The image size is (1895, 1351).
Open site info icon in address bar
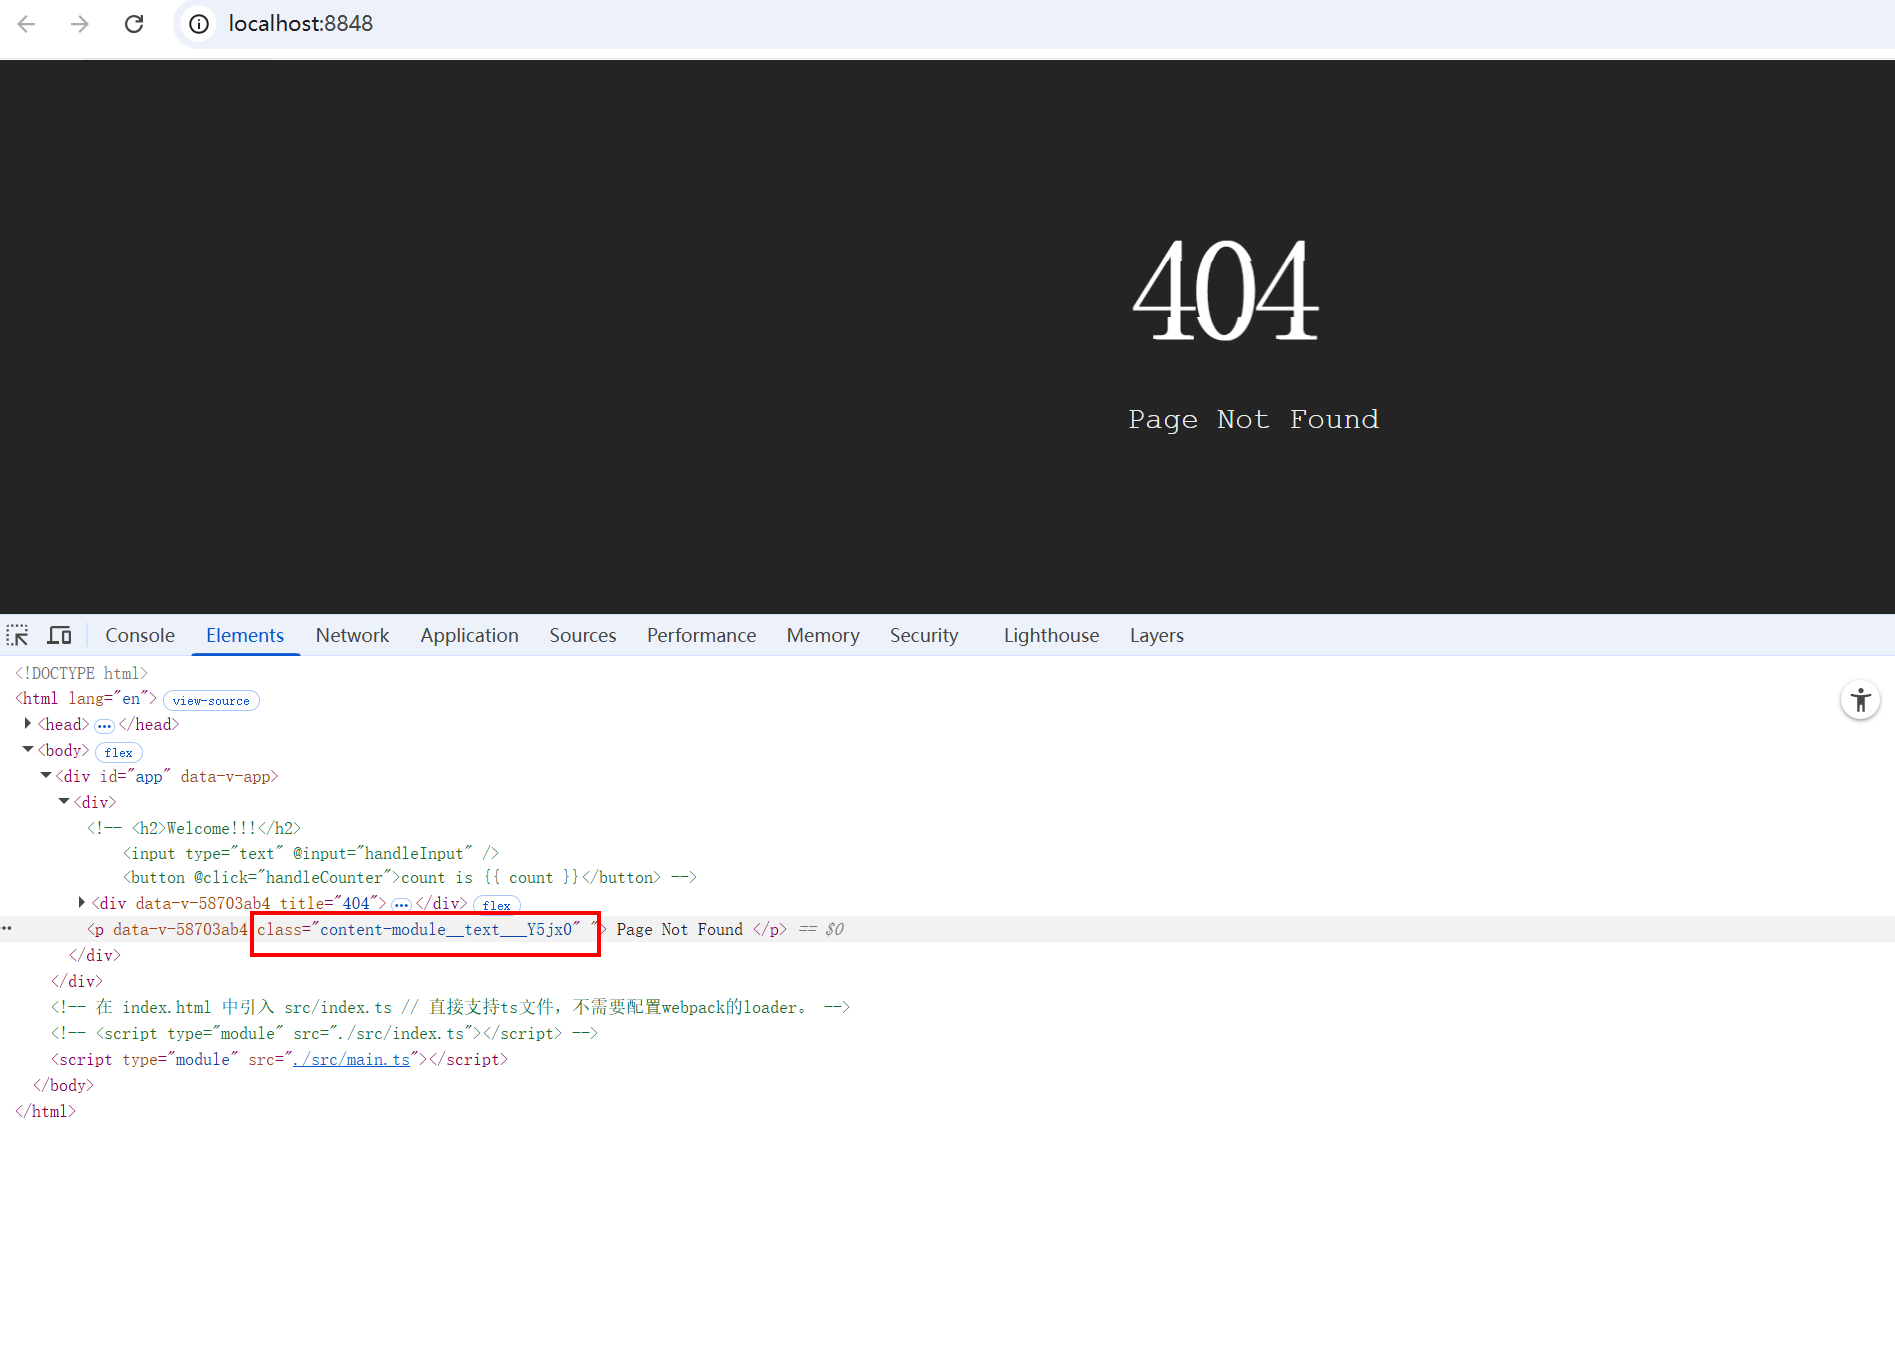click(199, 24)
